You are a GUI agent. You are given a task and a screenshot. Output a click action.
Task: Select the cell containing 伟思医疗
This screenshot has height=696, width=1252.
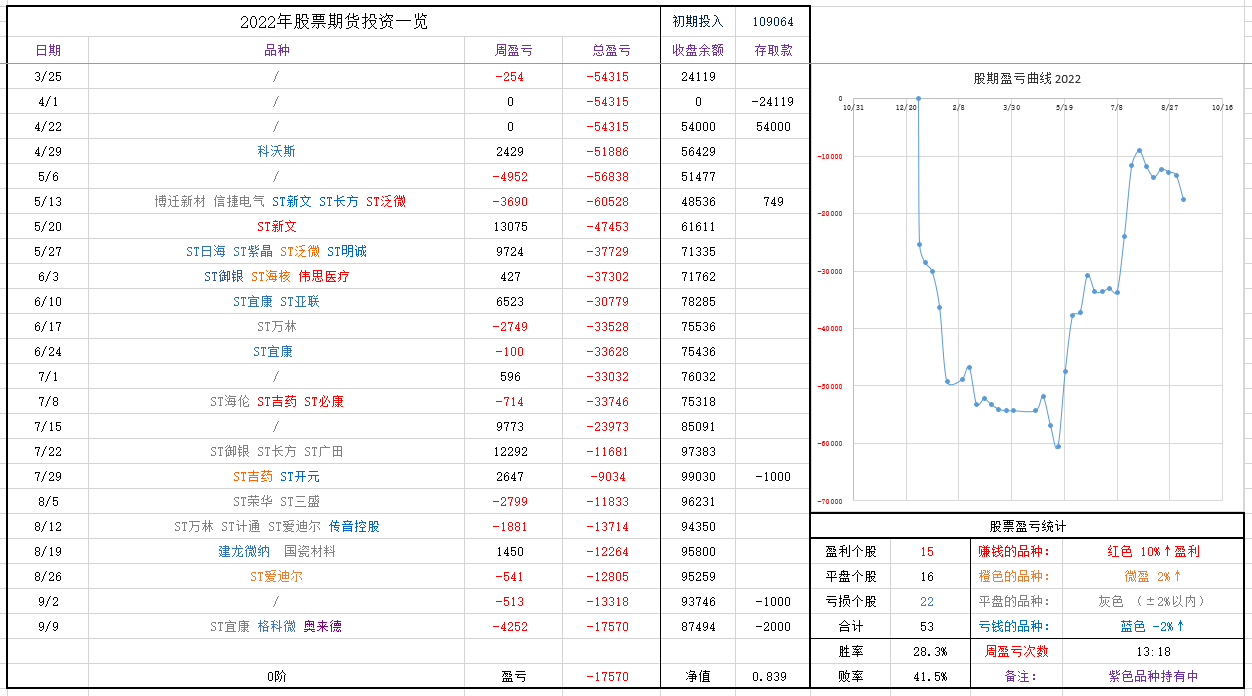[x=276, y=277]
